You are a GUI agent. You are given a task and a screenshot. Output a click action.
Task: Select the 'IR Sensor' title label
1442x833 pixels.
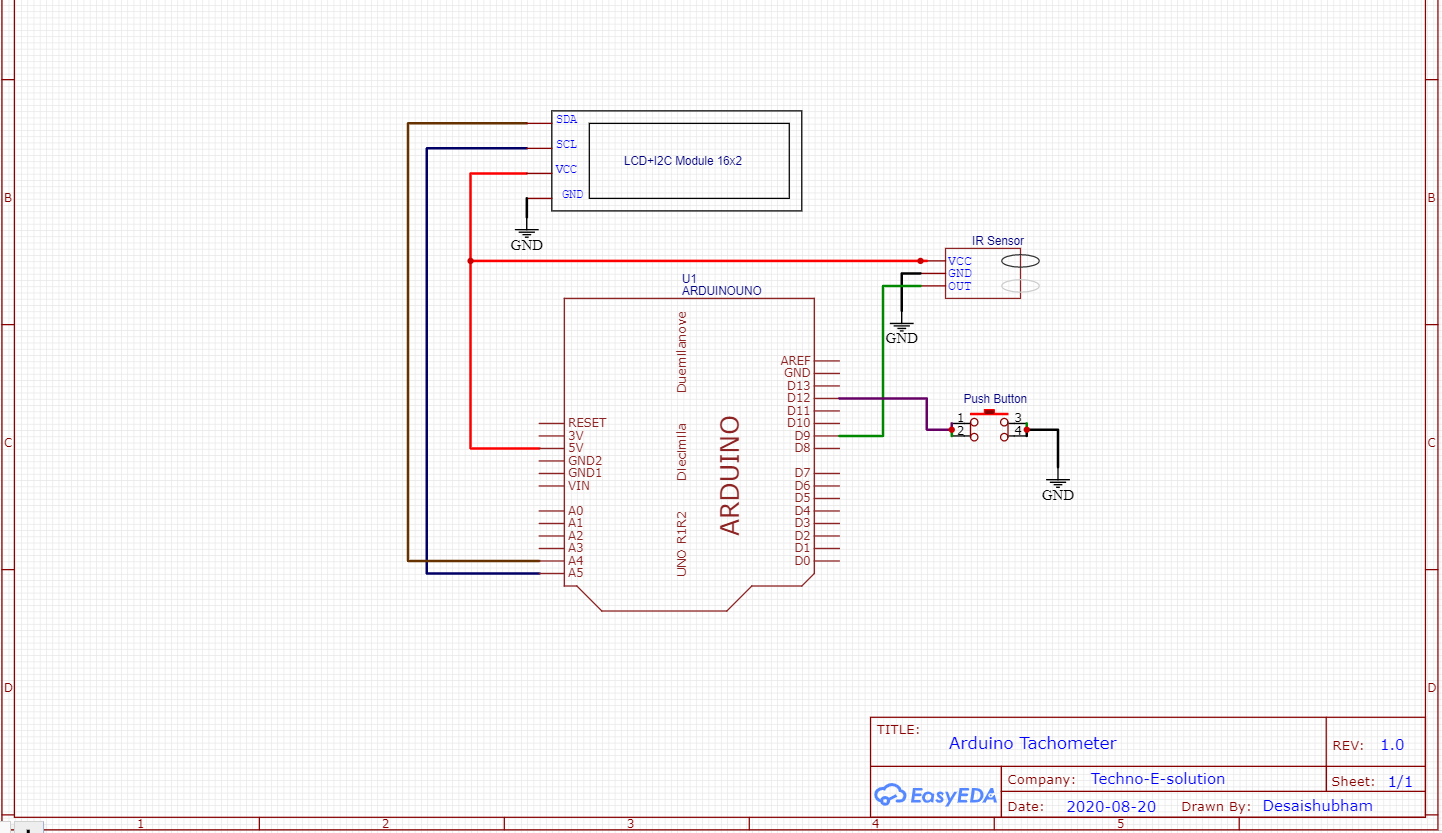click(998, 241)
